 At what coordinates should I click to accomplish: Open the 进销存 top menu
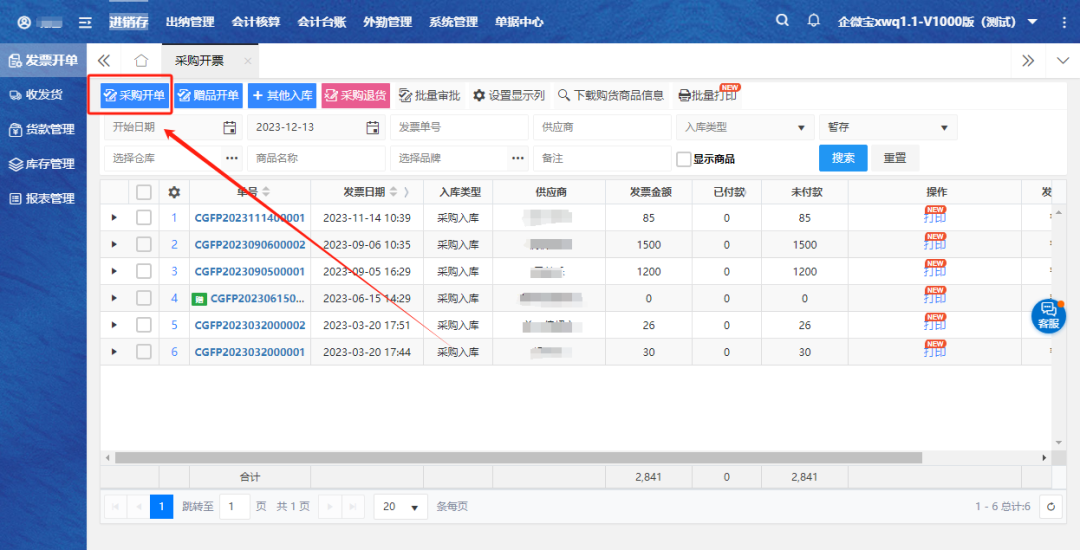point(129,22)
